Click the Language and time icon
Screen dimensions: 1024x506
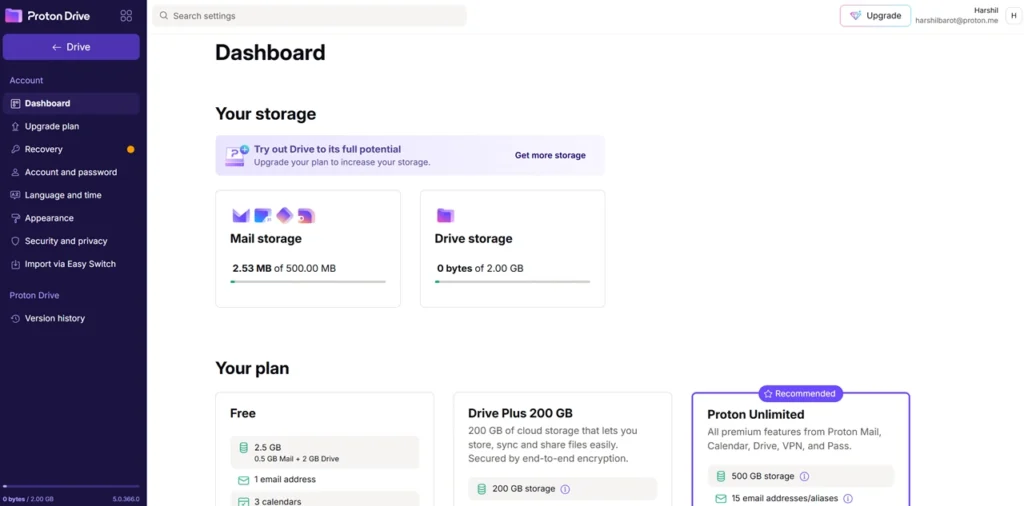16,195
